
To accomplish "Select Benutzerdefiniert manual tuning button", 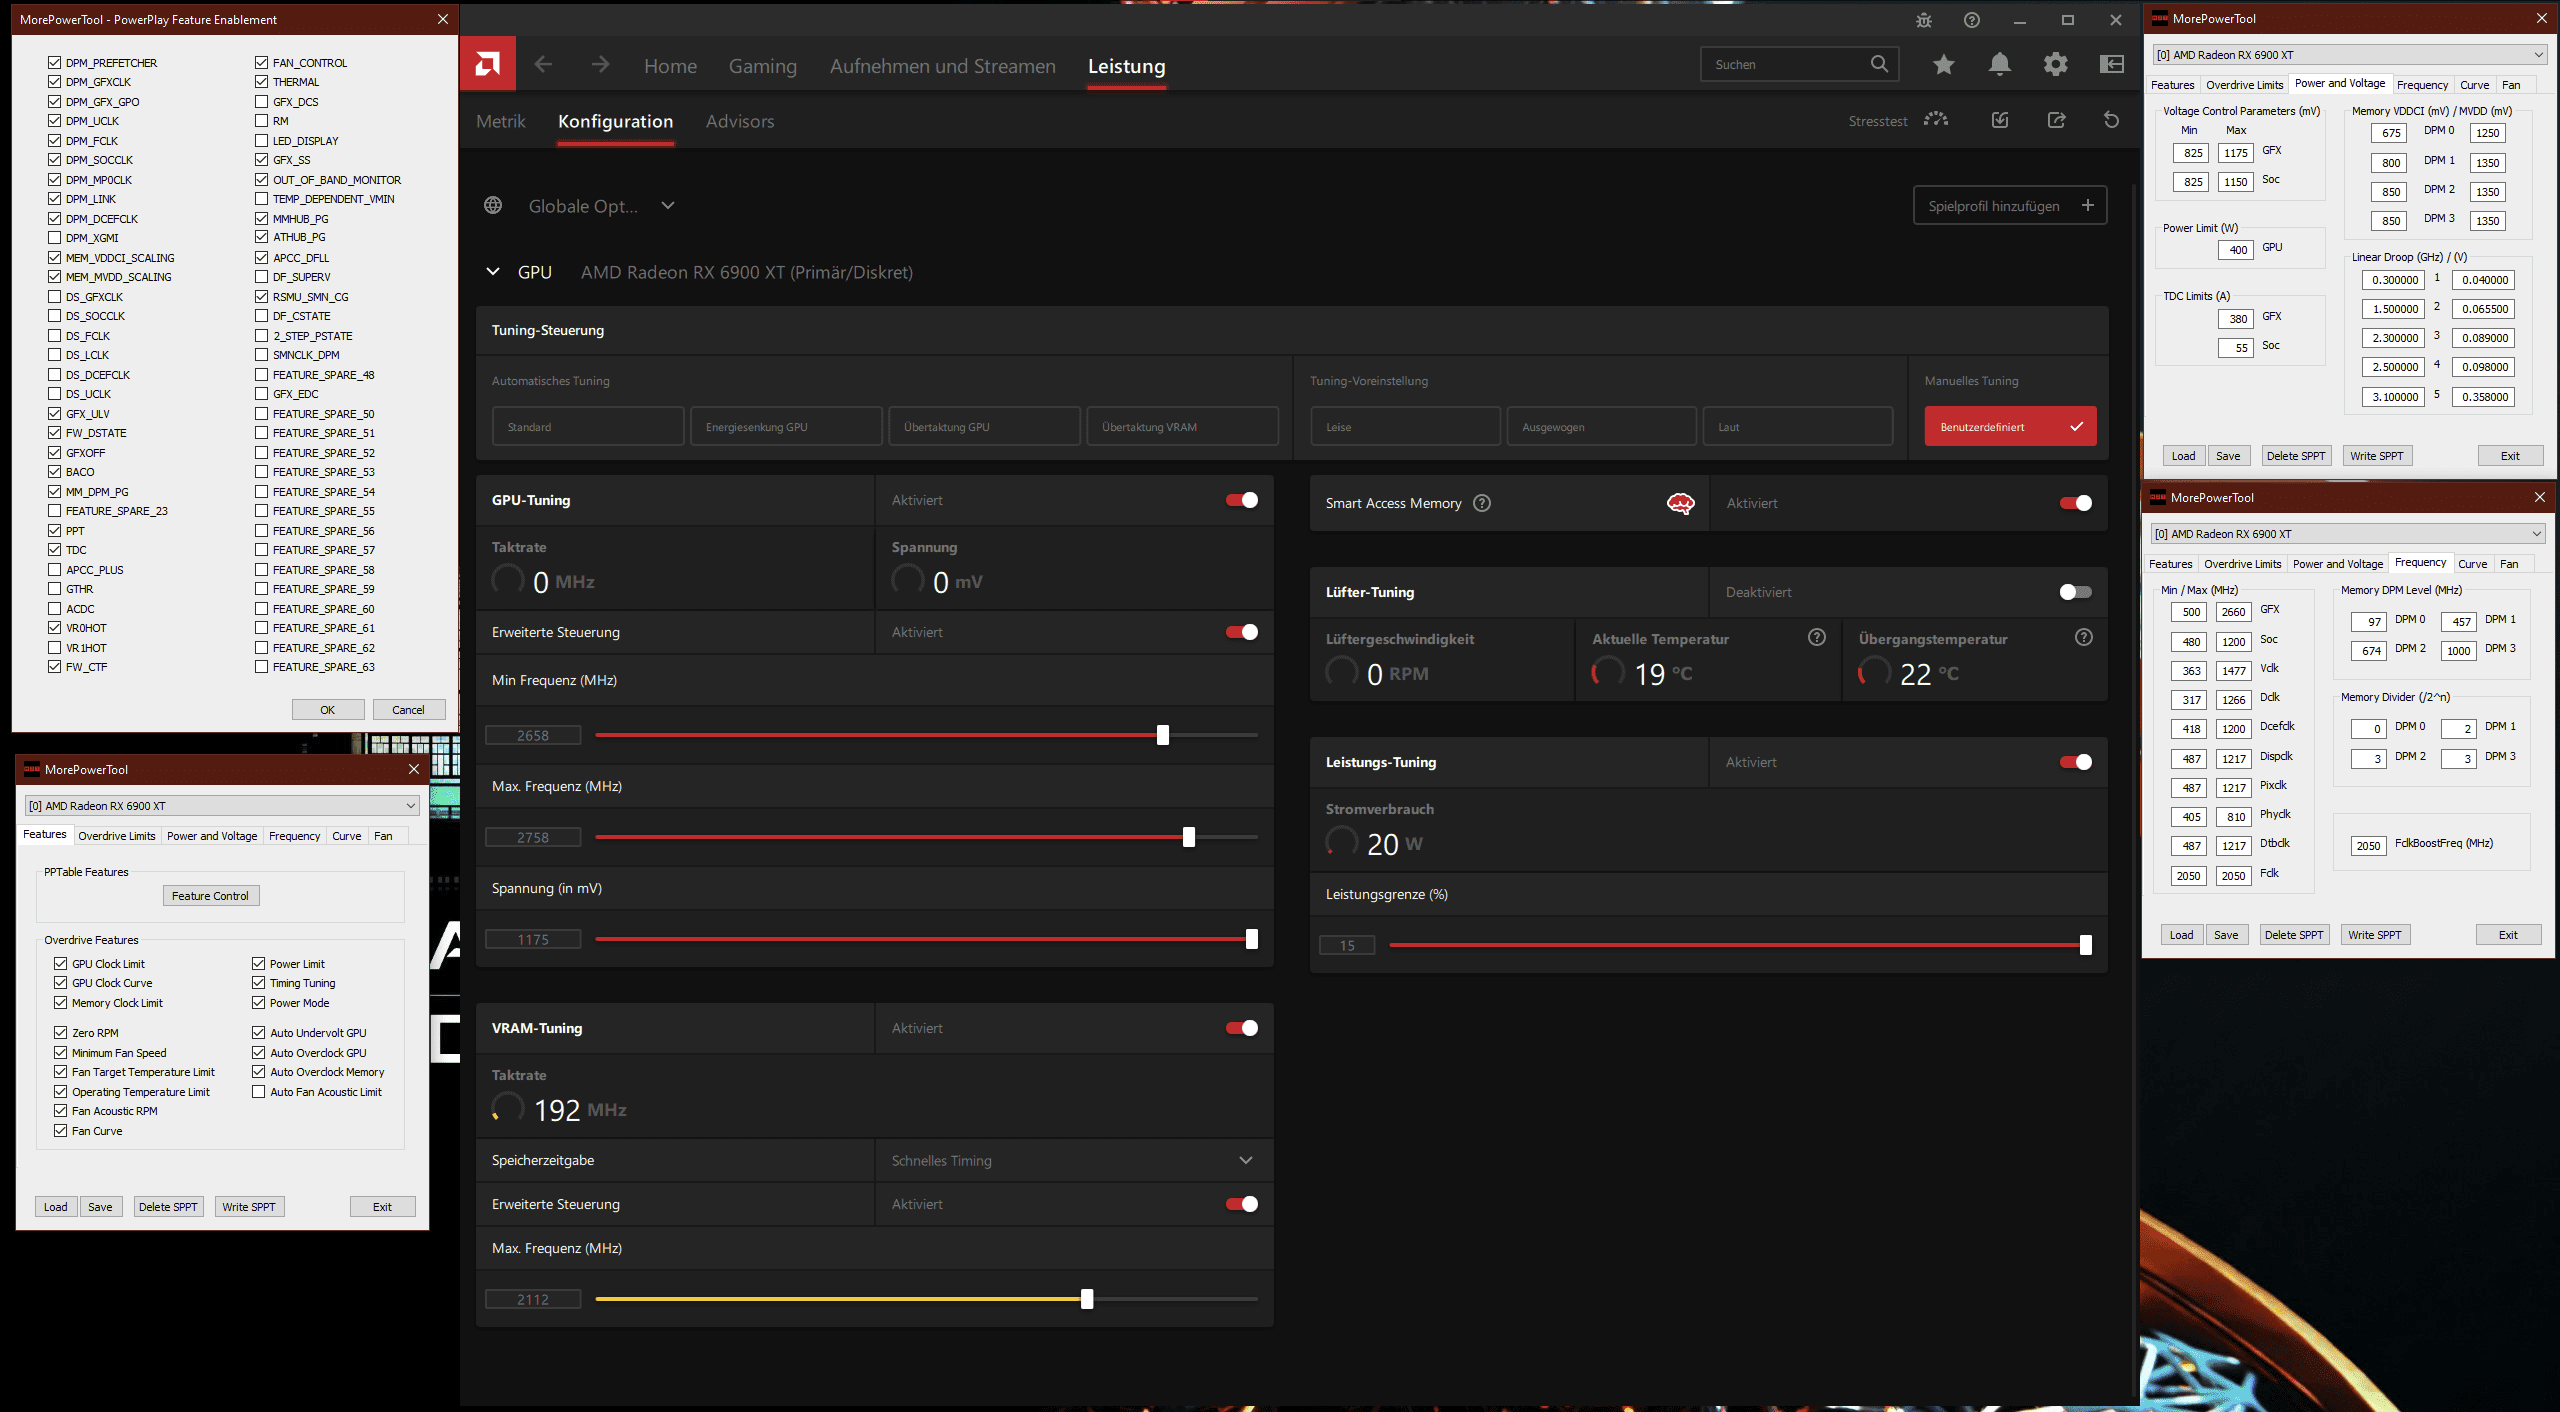I will point(2010,426).
